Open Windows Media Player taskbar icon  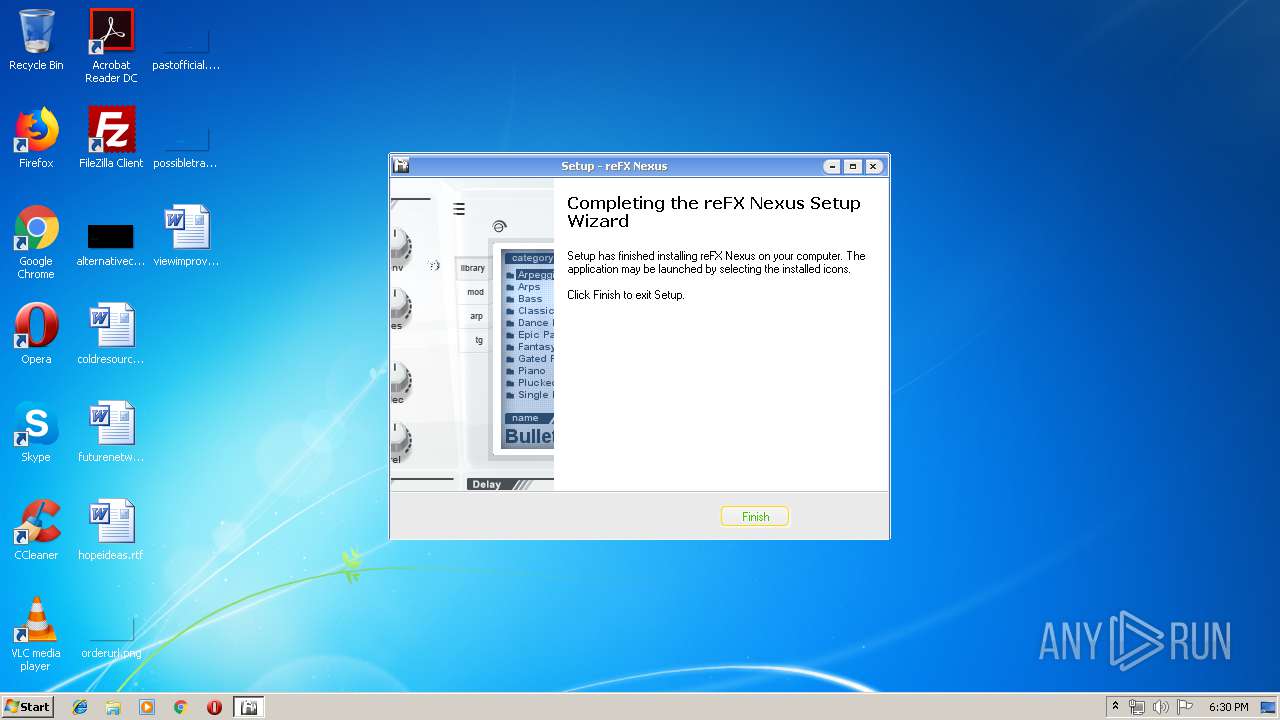coord(147,707)
